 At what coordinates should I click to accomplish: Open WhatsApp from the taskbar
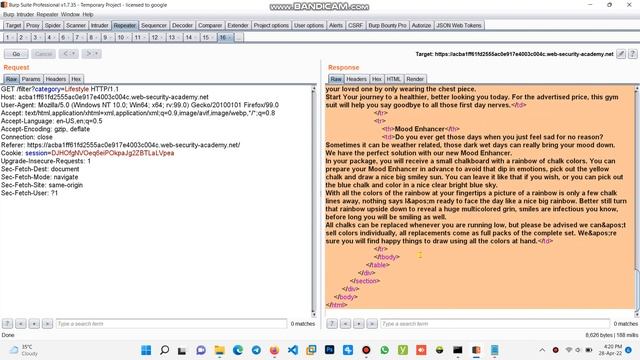pyautogui.click(x=384, y=350)
